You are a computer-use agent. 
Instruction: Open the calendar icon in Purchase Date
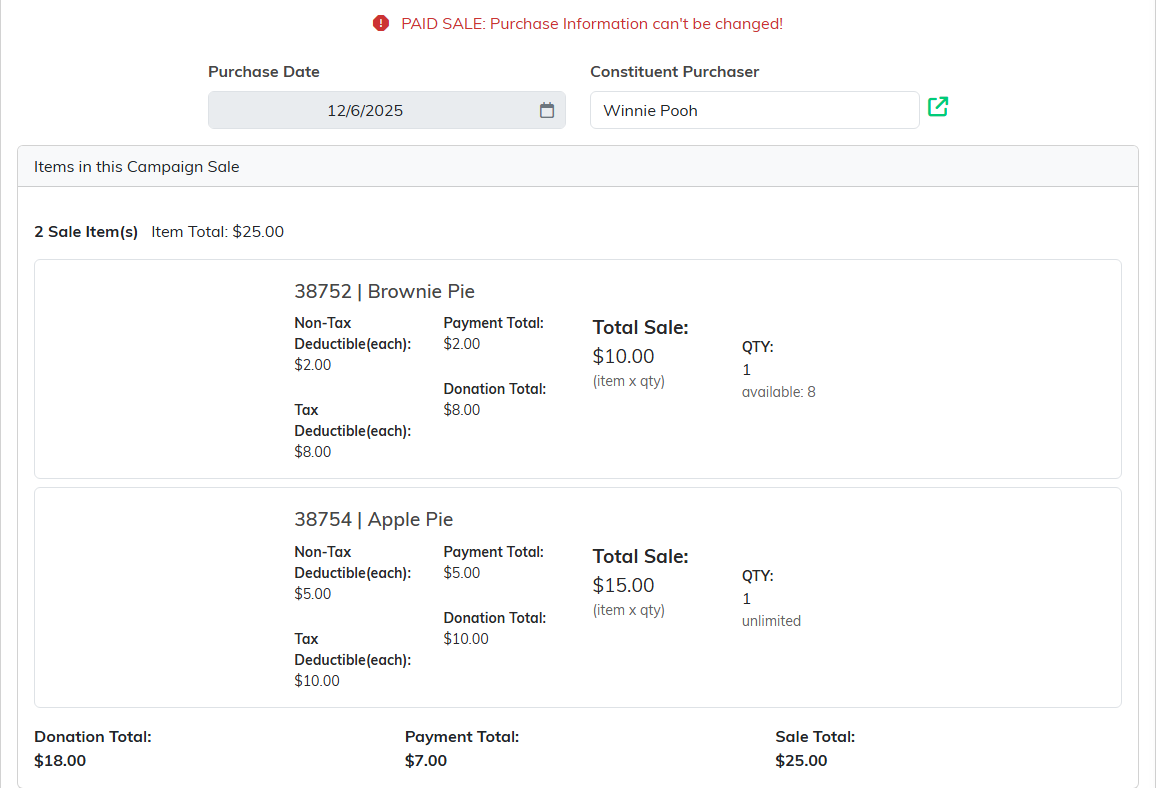pos(546,110)
